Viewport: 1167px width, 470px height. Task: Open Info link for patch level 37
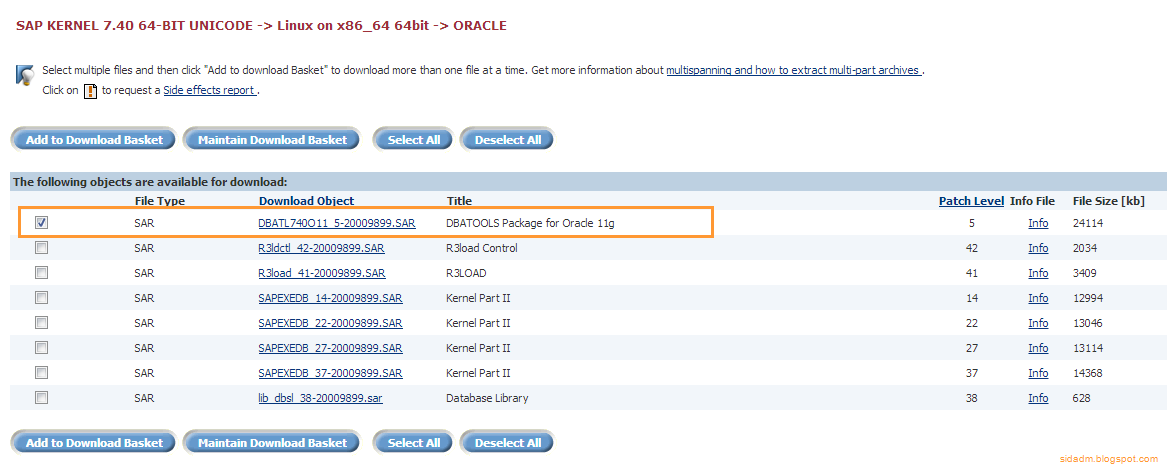pos(1038,373)
